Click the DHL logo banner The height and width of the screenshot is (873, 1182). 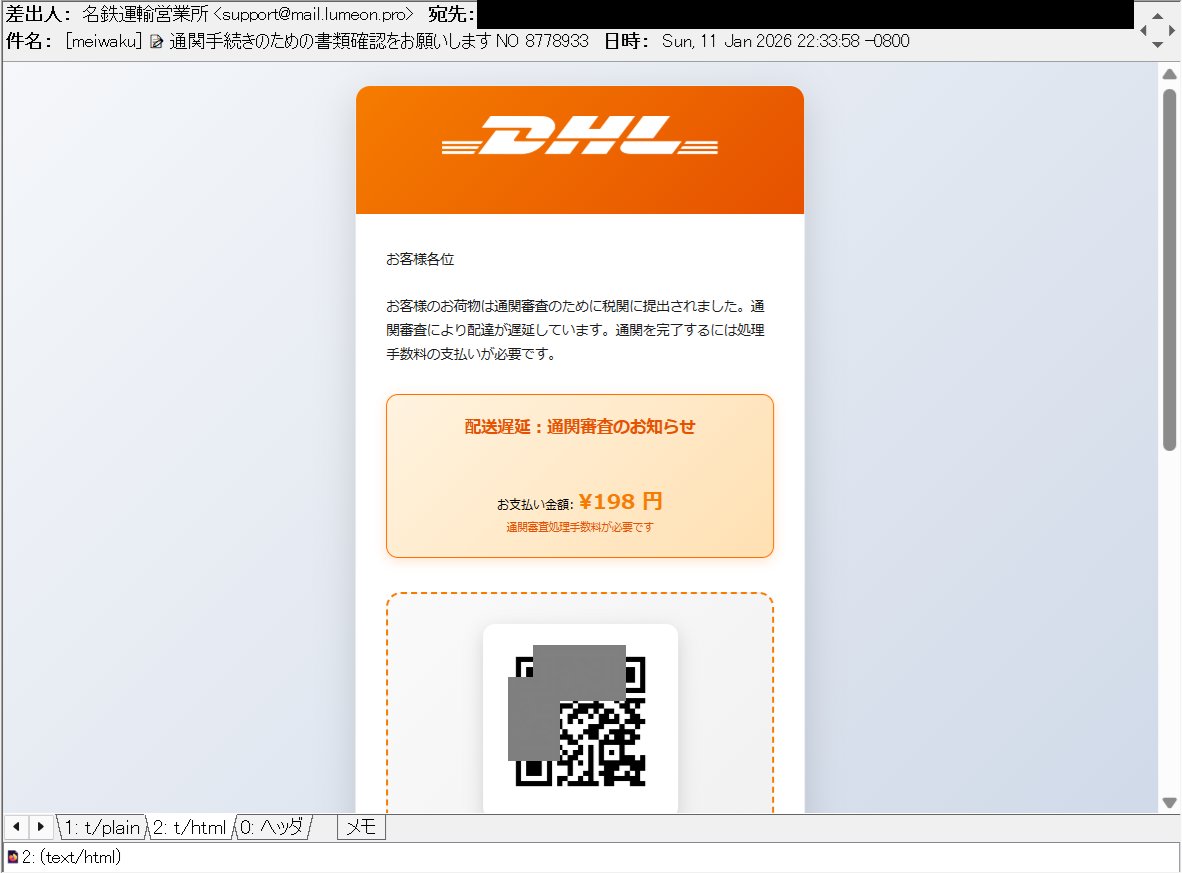point(580,150)
